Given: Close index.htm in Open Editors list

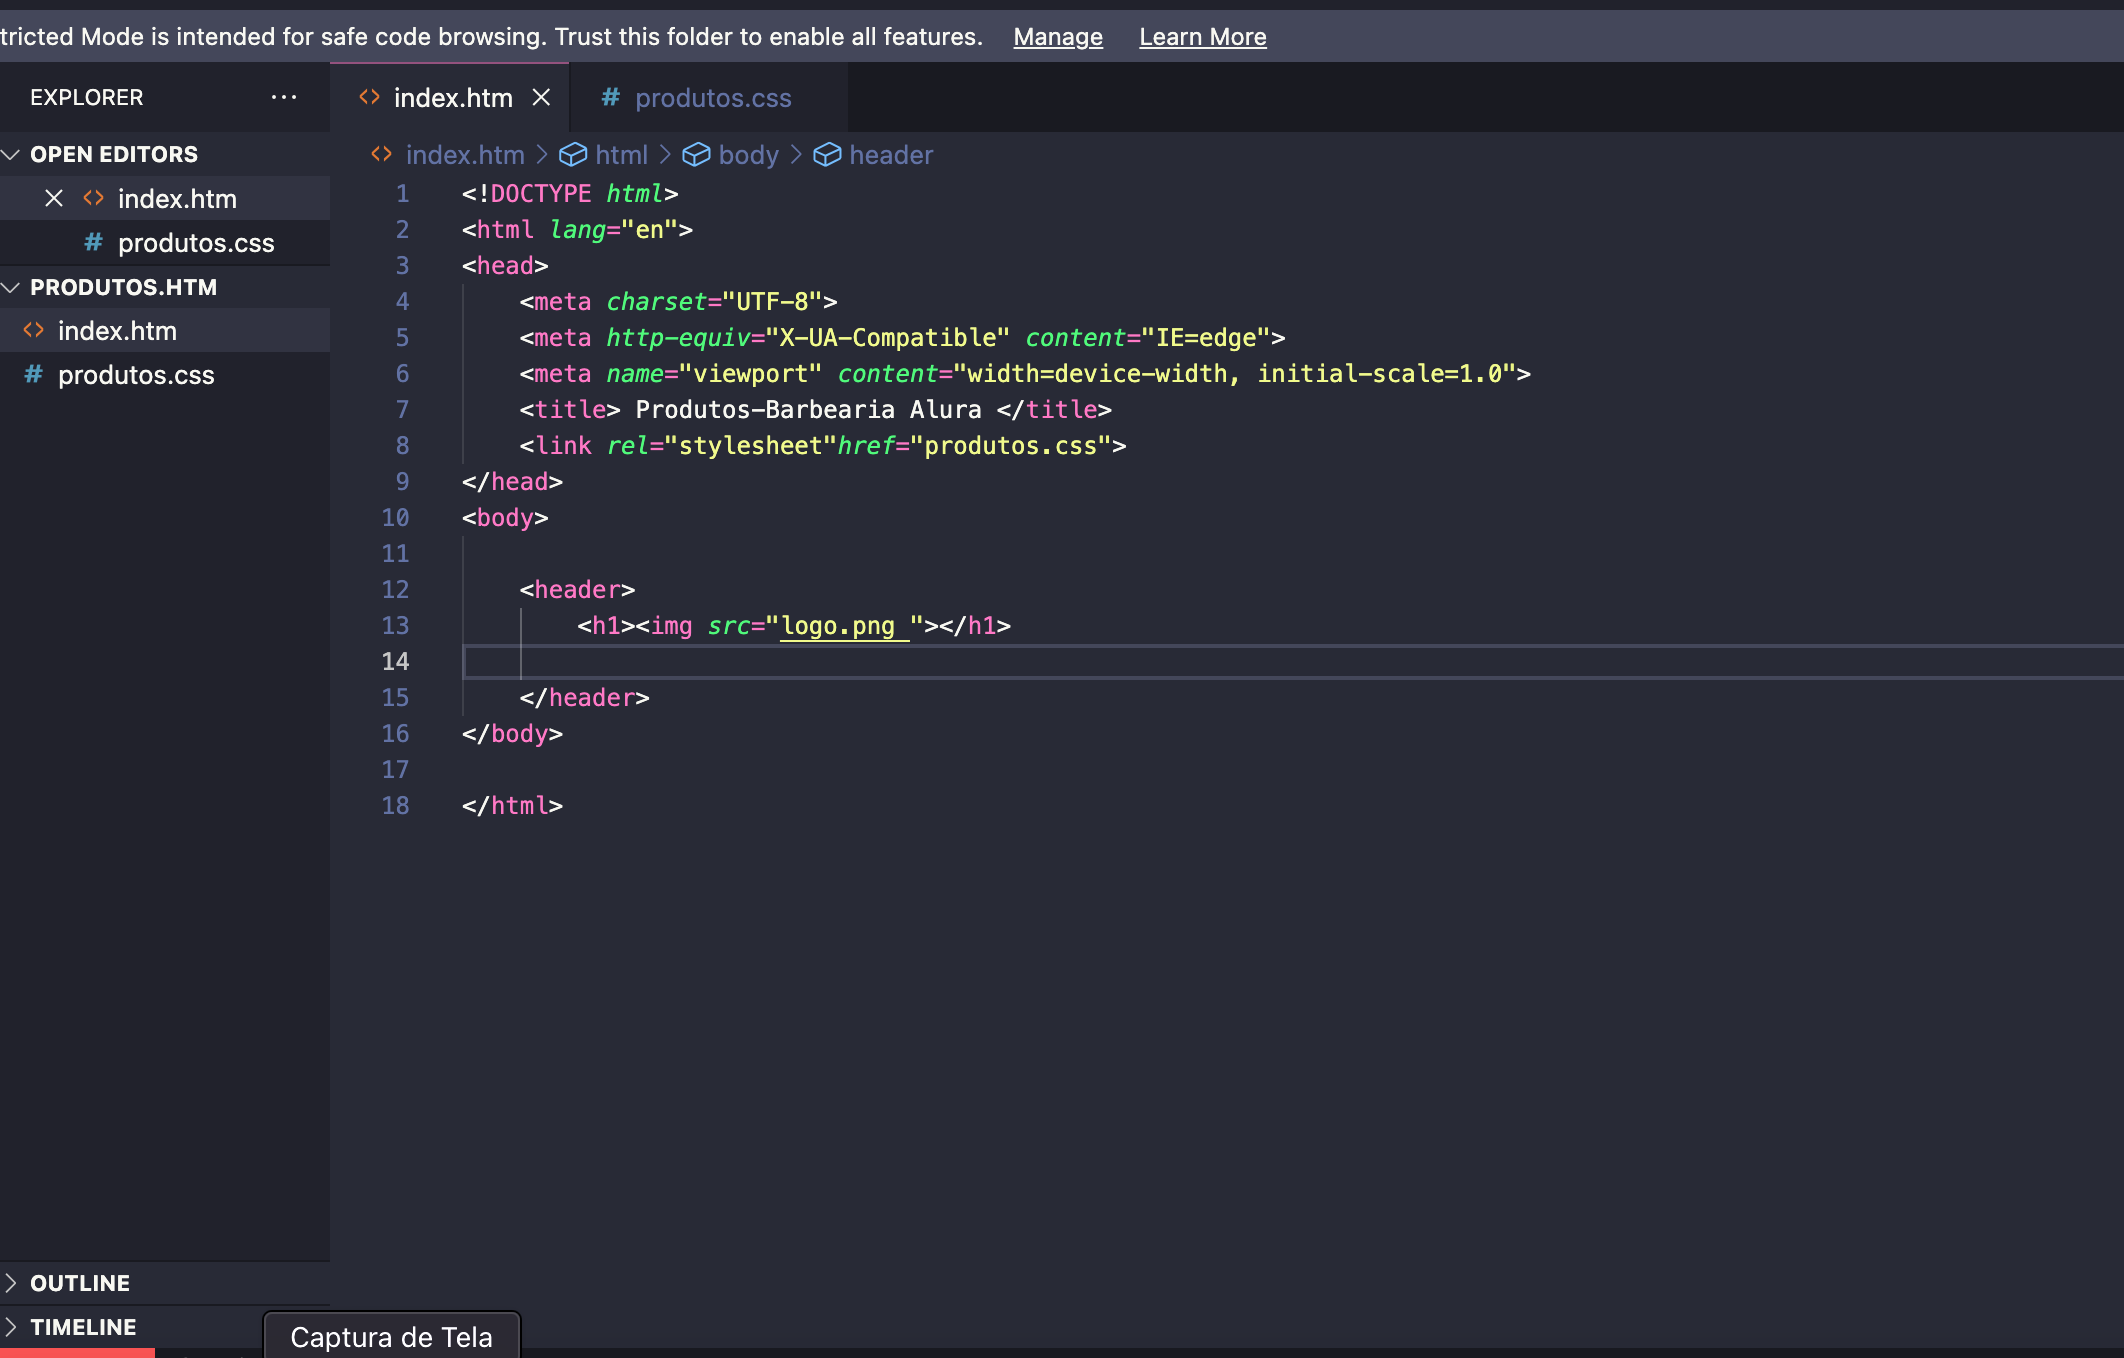Looking at the screenshot, I should [x=54, y=197].
